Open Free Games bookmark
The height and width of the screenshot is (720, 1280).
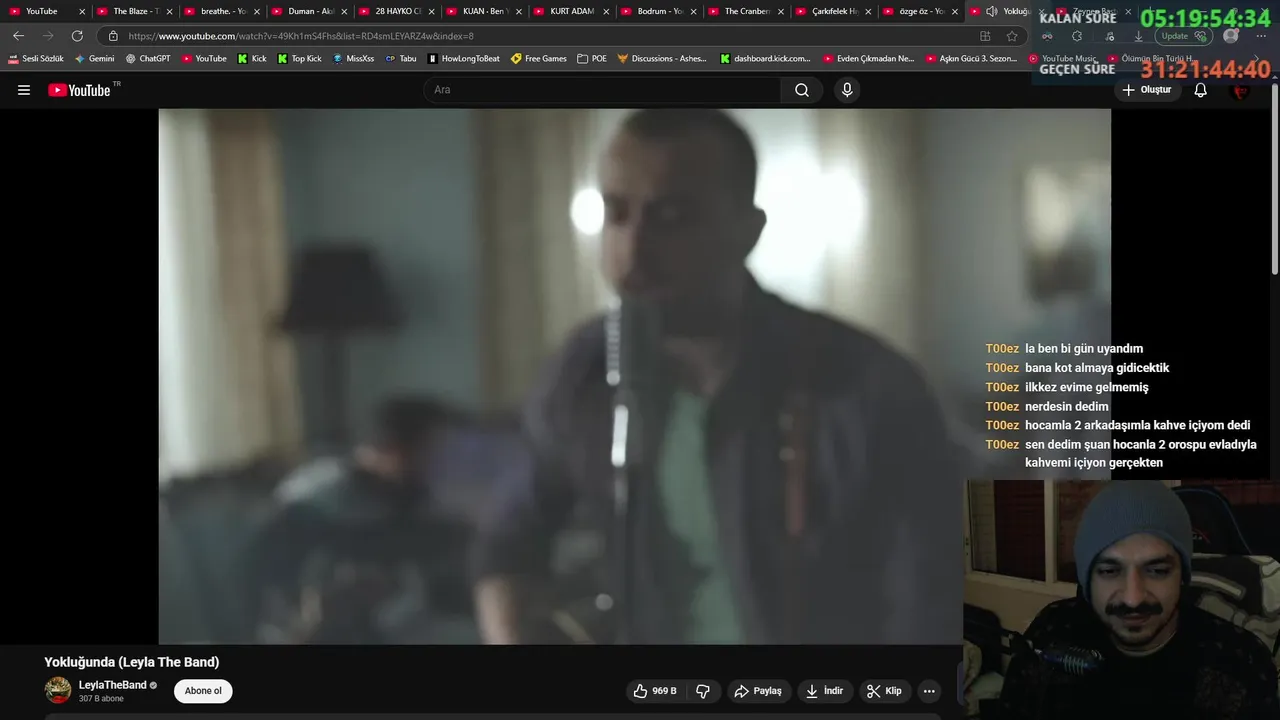[x=539, y=59]
